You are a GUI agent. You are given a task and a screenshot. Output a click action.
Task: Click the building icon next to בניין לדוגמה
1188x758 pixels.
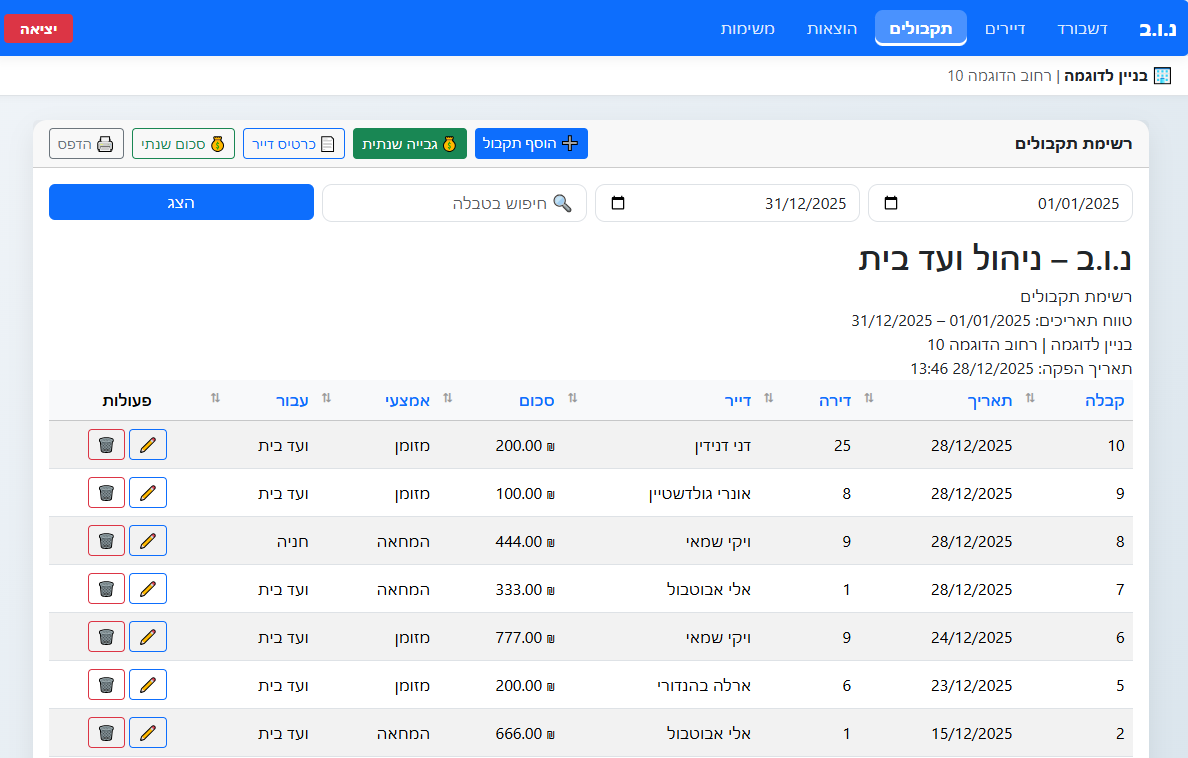[1160, 74]
